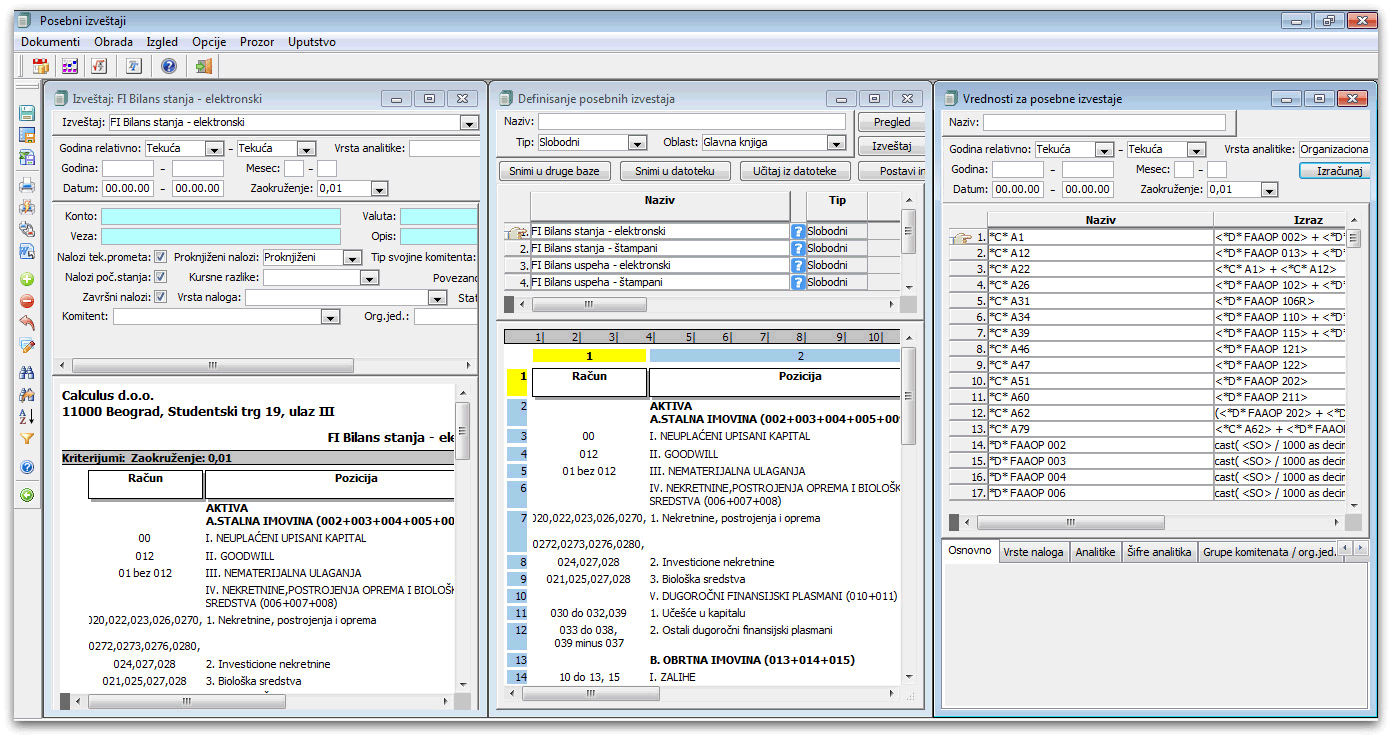
Task: Click the A-Z sort icon
Action: (x=27, y=415)
